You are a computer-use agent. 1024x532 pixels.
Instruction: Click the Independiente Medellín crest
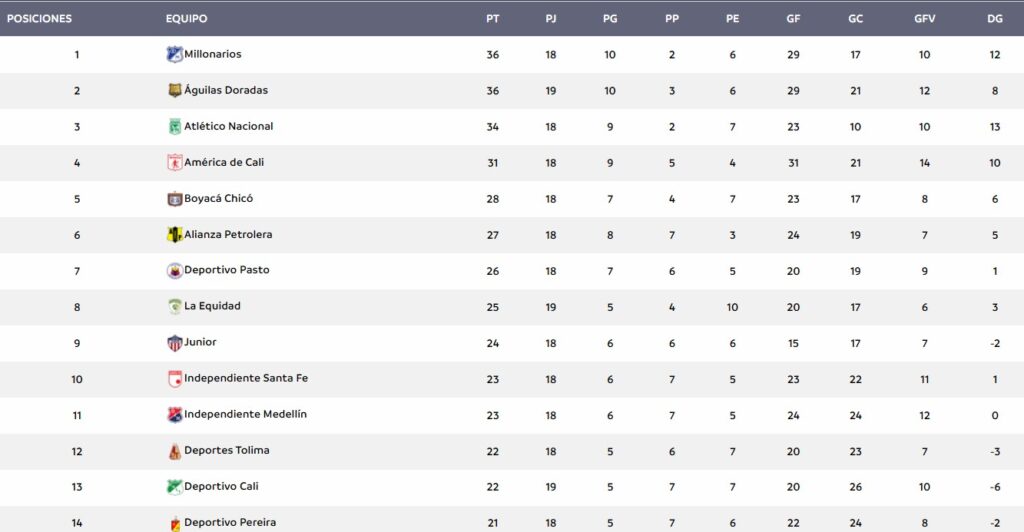[175, 414]
